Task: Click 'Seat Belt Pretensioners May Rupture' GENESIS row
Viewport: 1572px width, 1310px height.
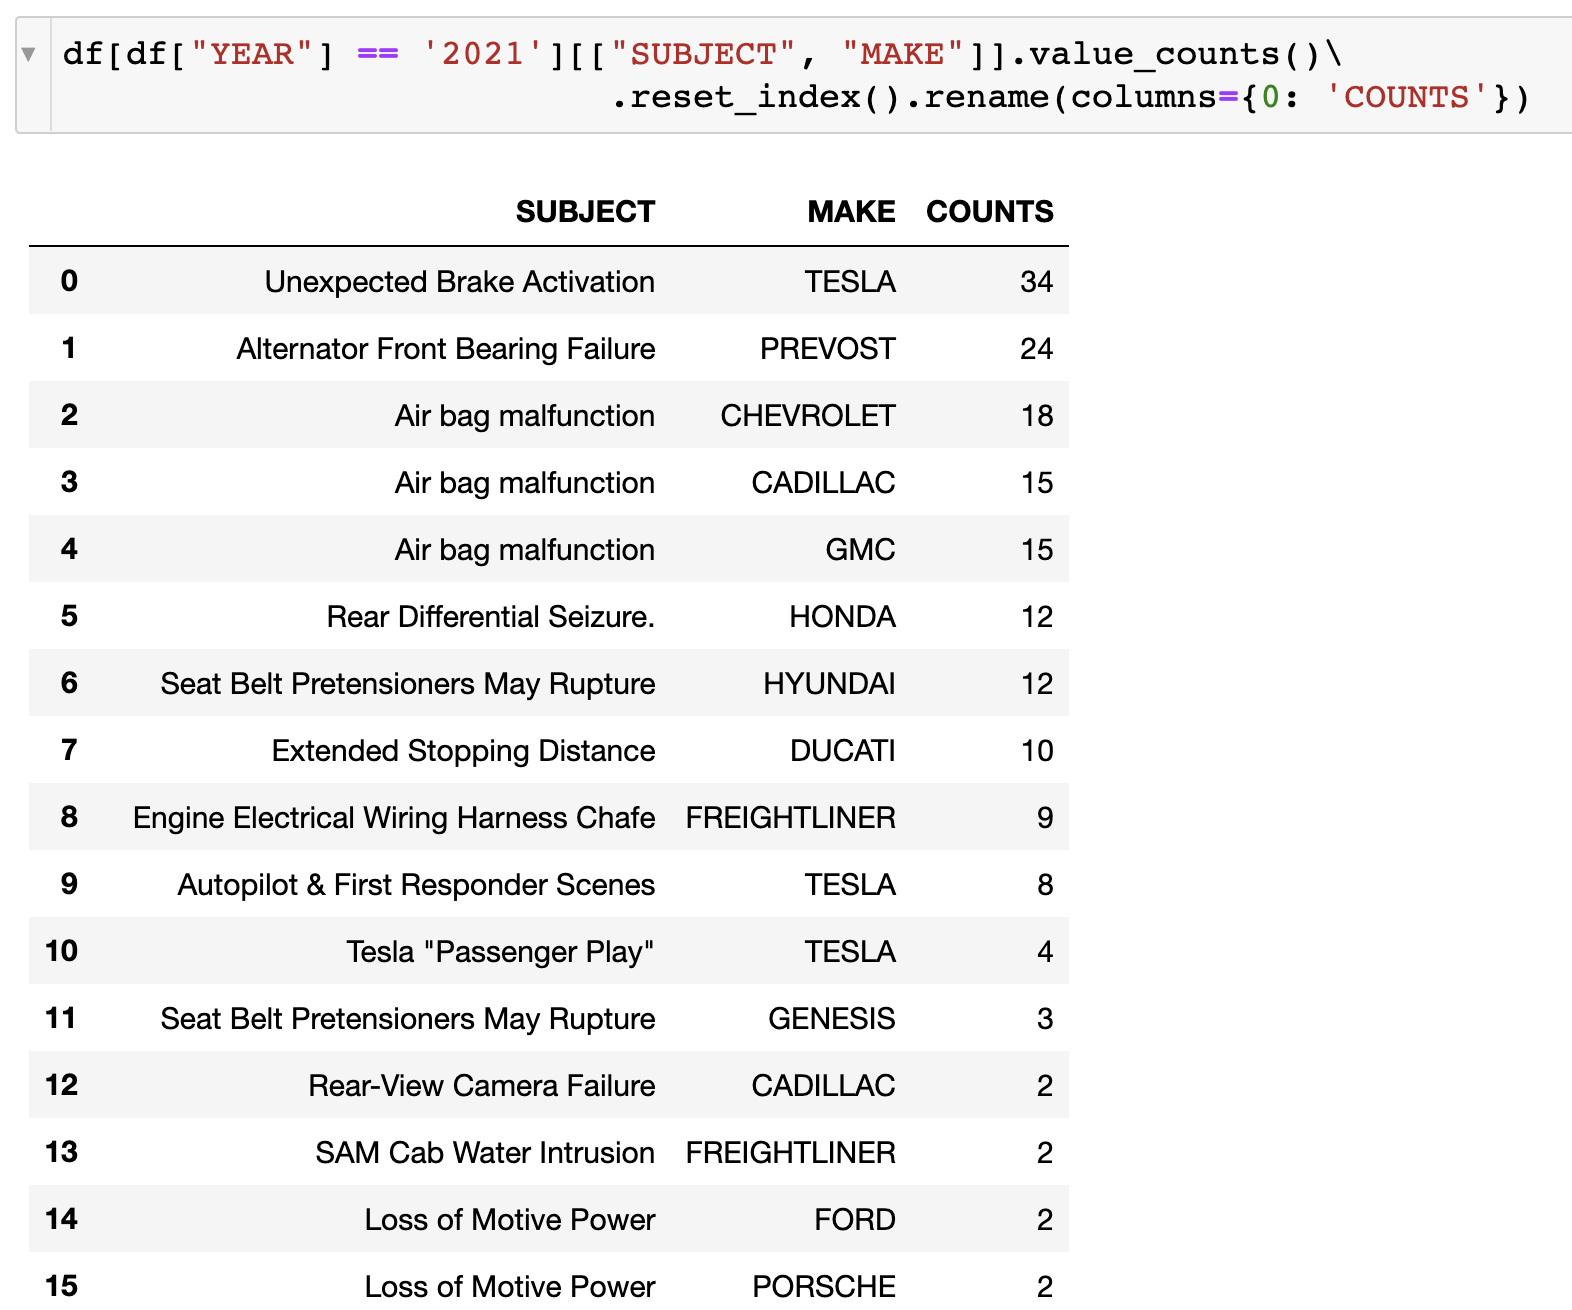Action: (x=408, y=1019)
